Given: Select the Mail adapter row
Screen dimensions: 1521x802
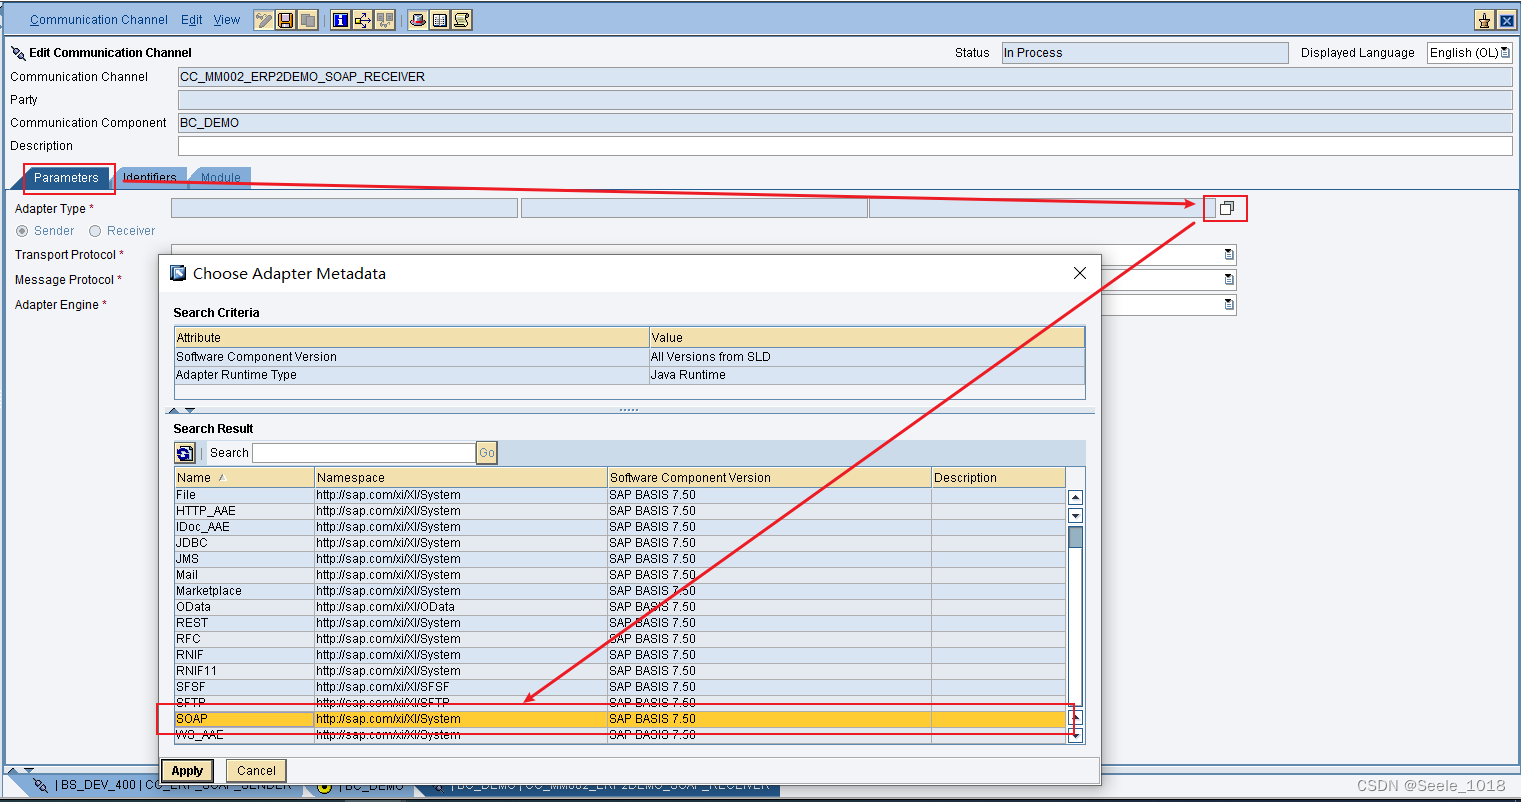Looking at the screenshot, I should click(620, 575).
